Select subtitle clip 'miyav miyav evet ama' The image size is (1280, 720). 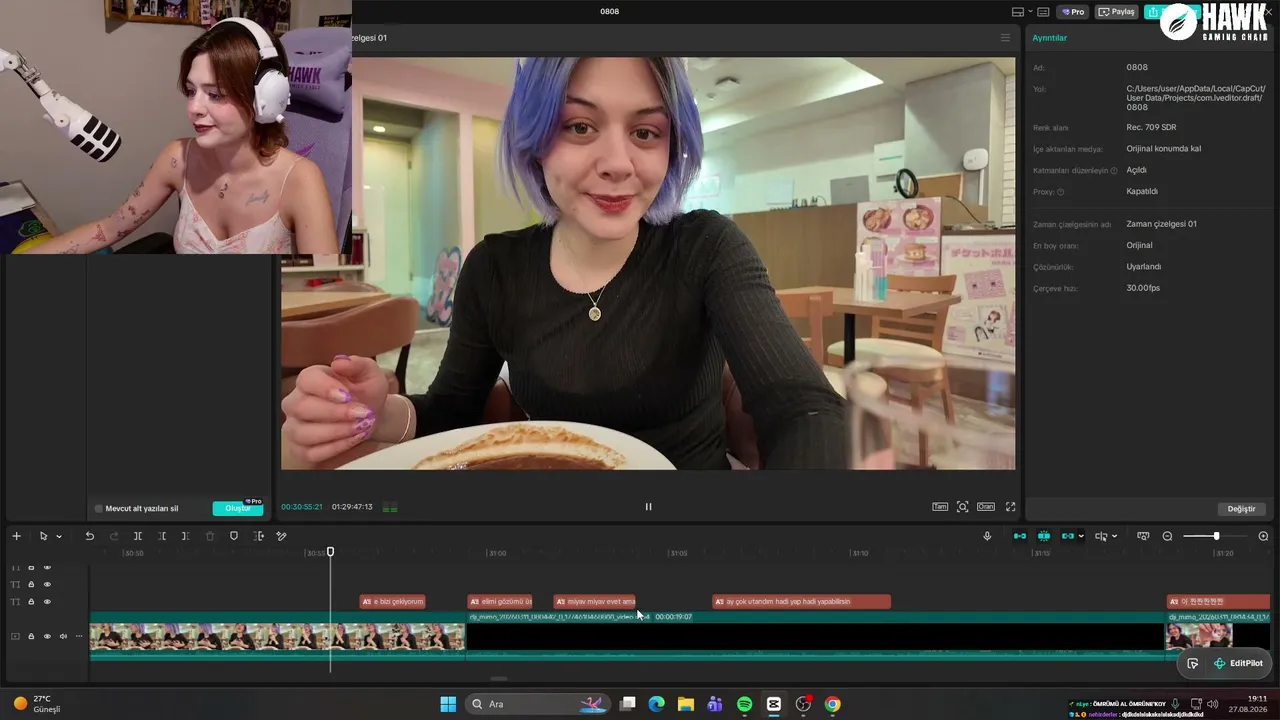[595, 602]
